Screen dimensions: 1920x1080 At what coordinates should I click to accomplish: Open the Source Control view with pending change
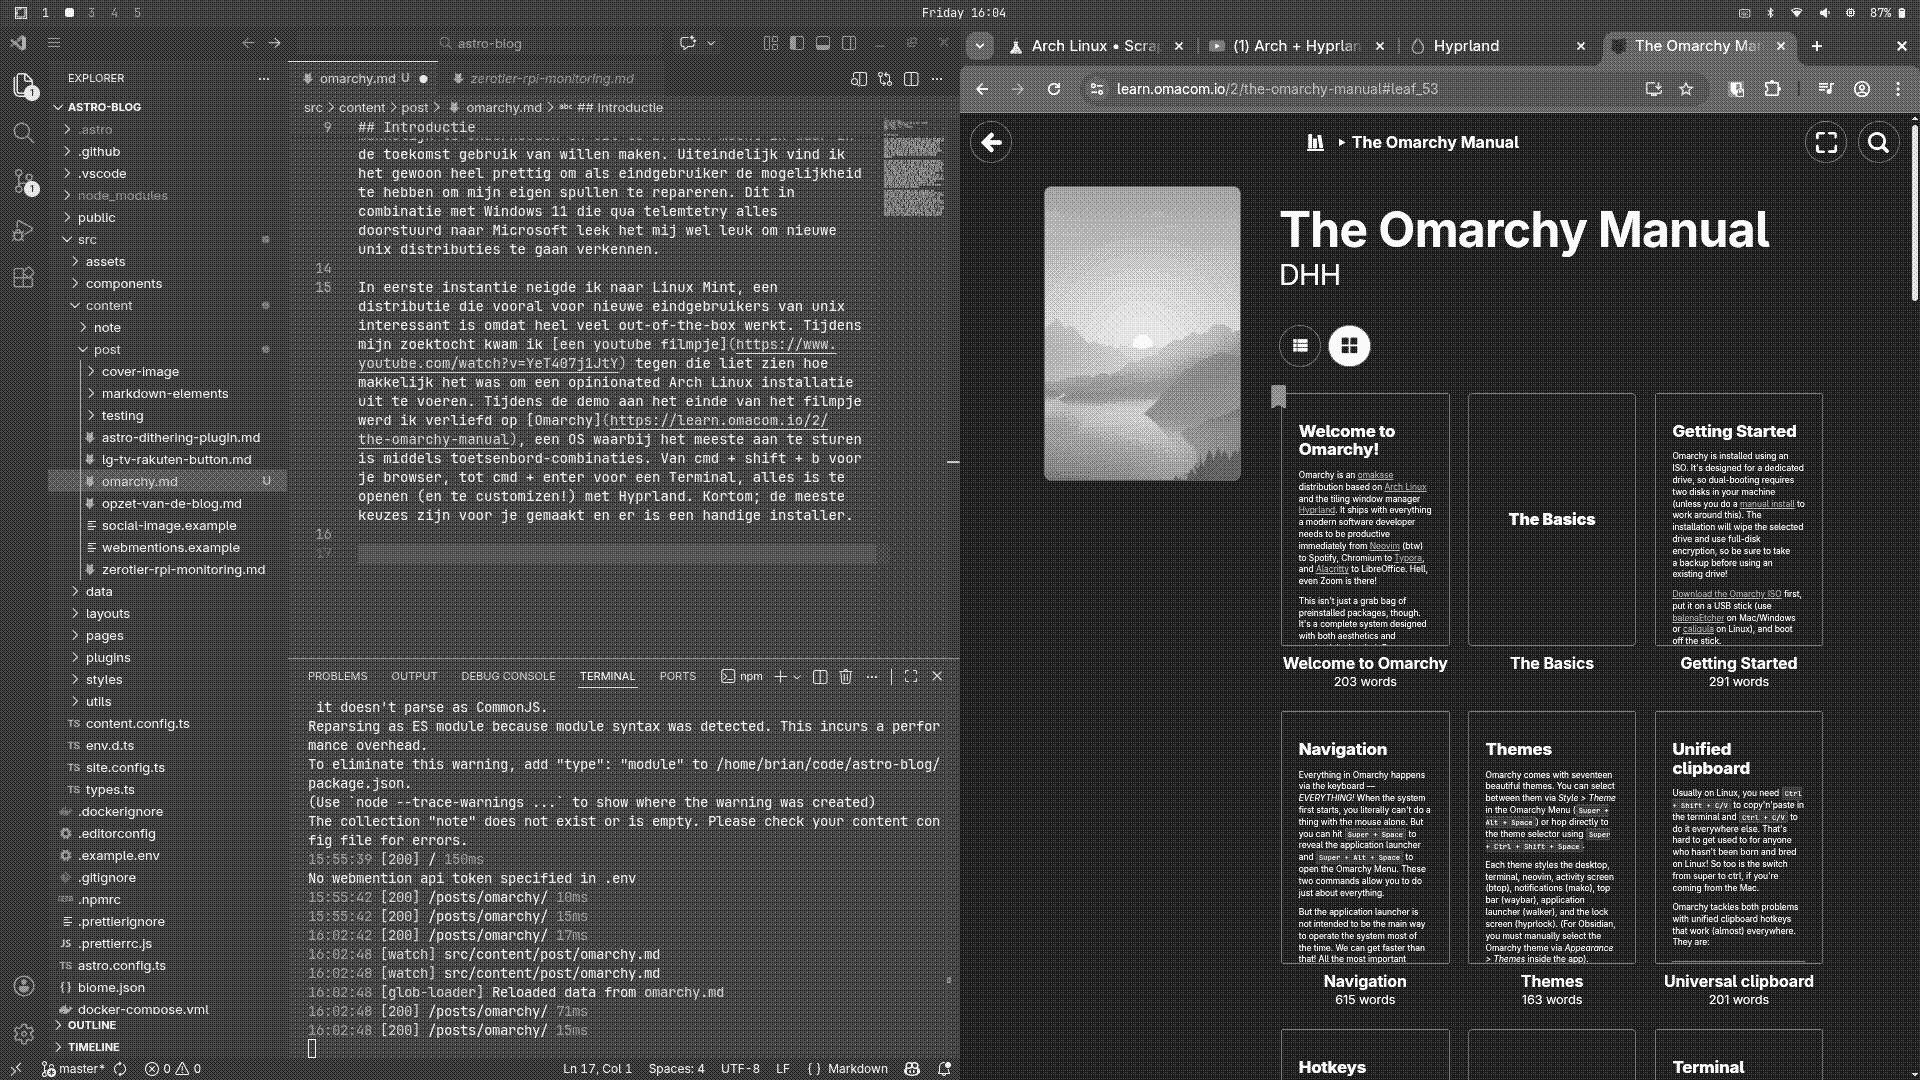[x=22, y=181]
